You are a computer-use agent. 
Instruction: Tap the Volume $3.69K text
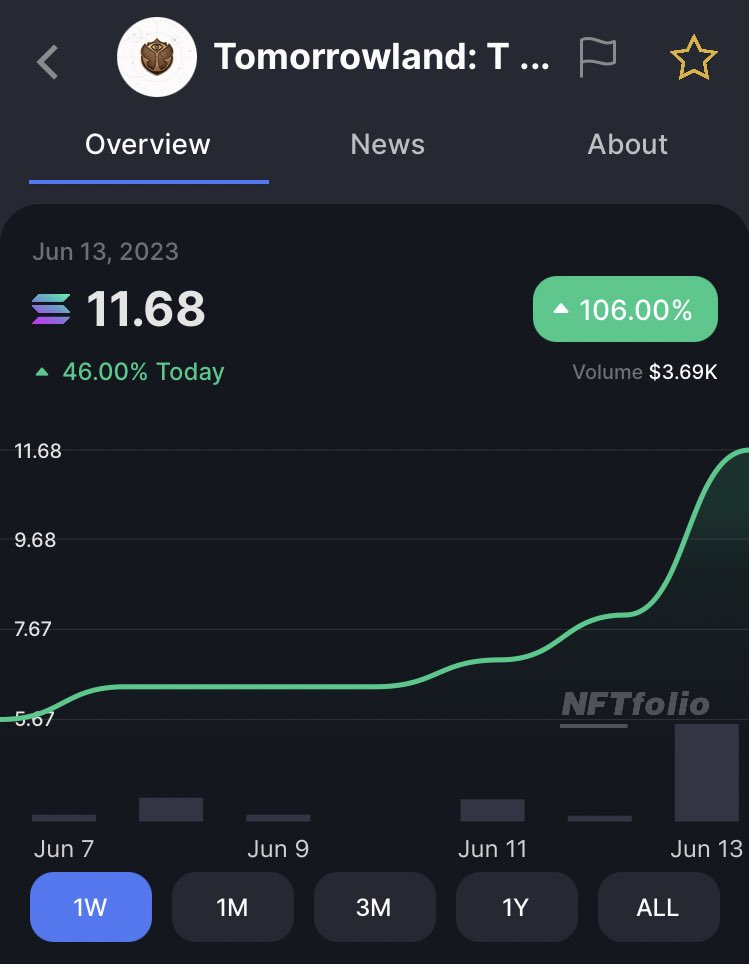pos(644,372)
